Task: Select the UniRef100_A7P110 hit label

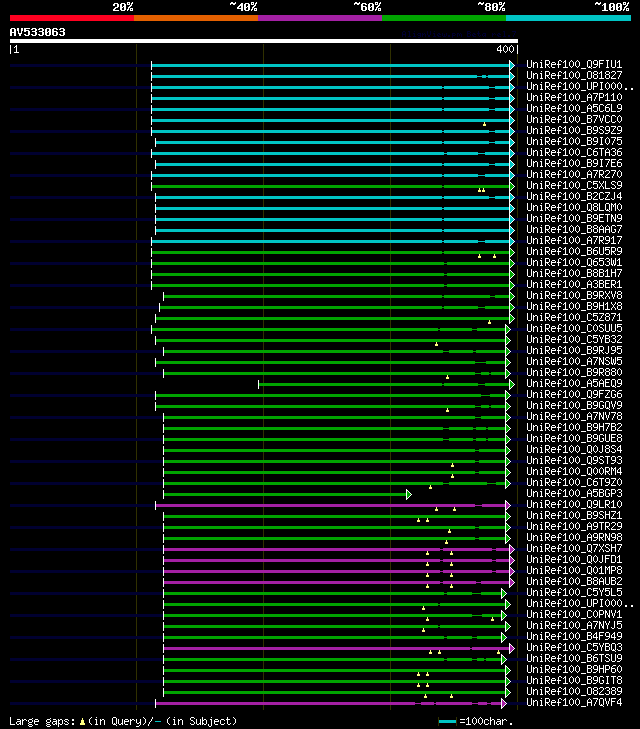Action: (x=574, y=97)
